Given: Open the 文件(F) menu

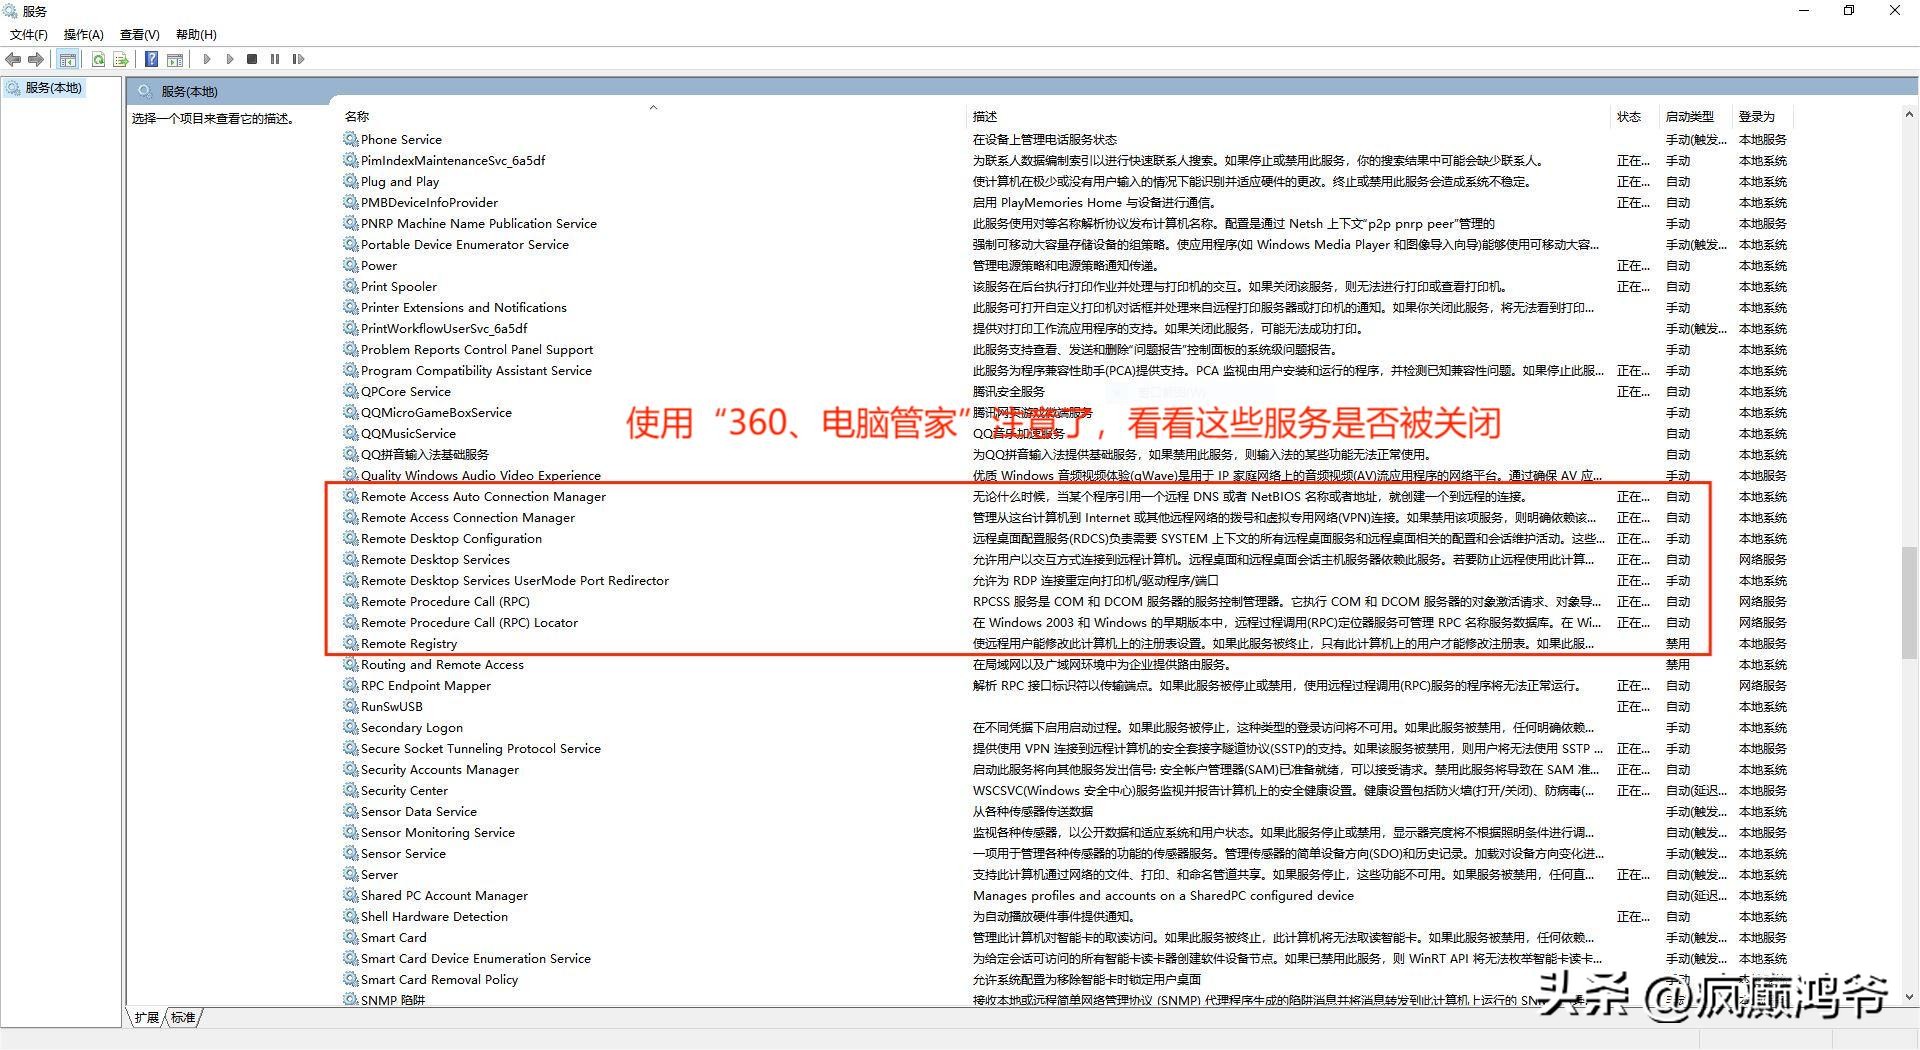Looking at the screenshot, I should 28,33.
